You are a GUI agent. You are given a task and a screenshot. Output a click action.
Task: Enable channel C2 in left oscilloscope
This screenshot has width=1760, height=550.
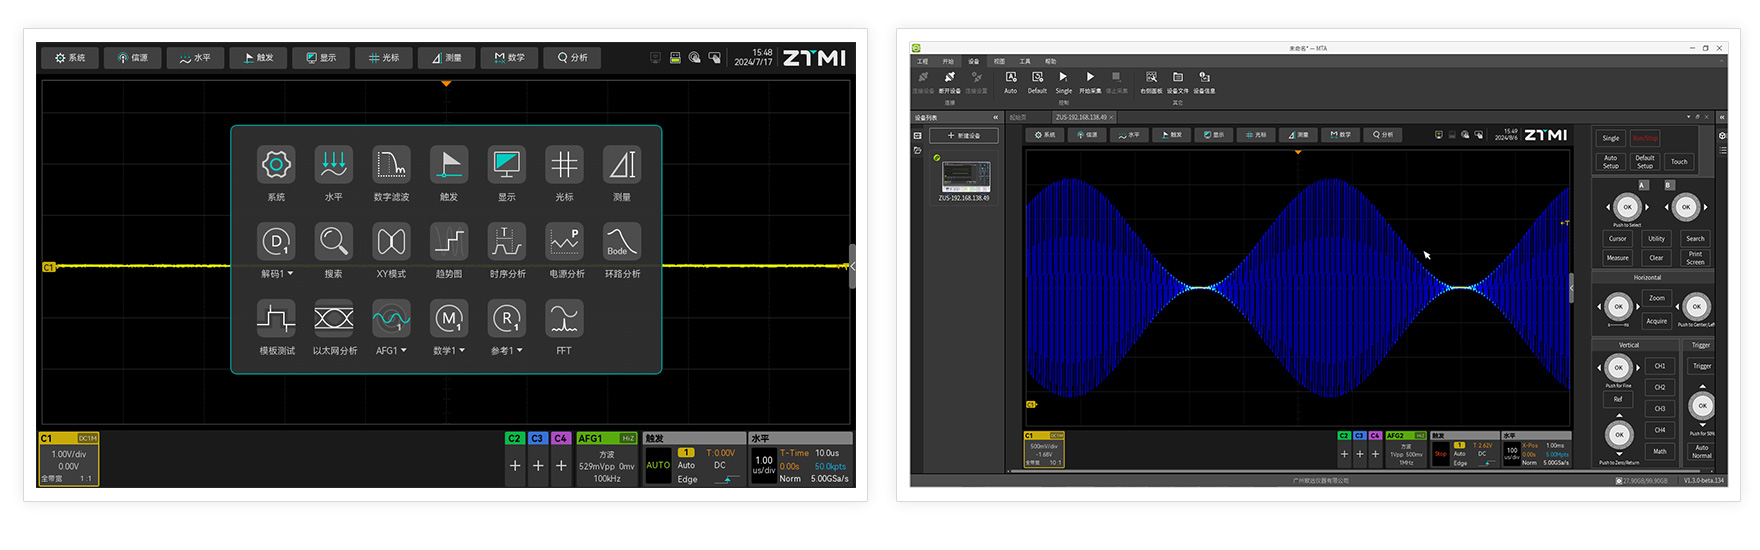[514, 439]
